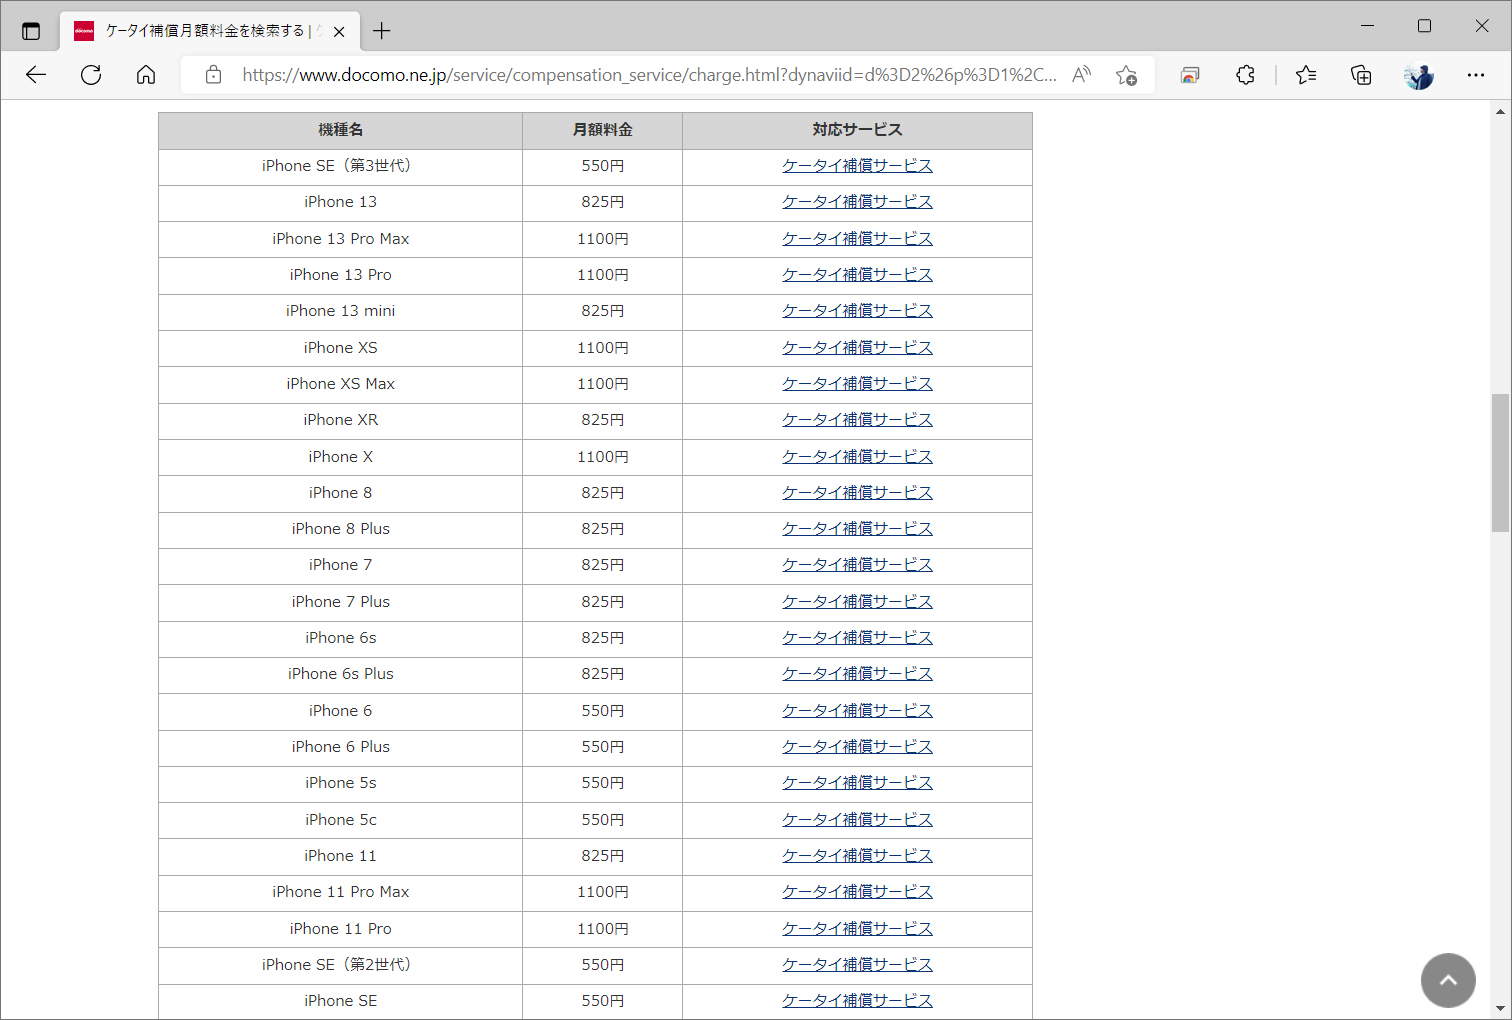The height and width of the screenshot is (1020, 1512).
Task: Select the iPhone 11 Pro Max model name
Action: coord(341,892)
